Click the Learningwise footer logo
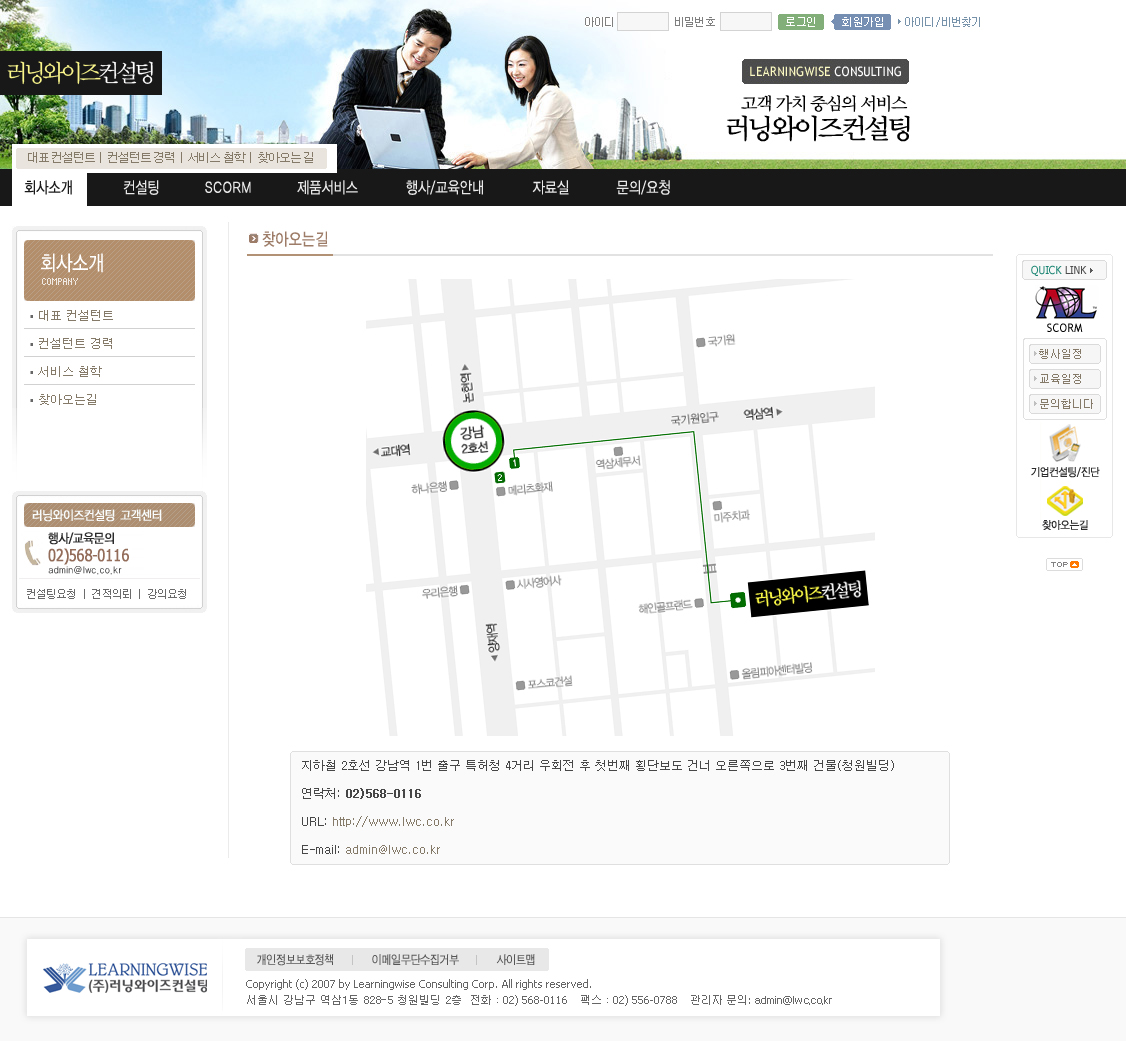This screenshot has width=1126, height=1041. (x=125, y=977)
